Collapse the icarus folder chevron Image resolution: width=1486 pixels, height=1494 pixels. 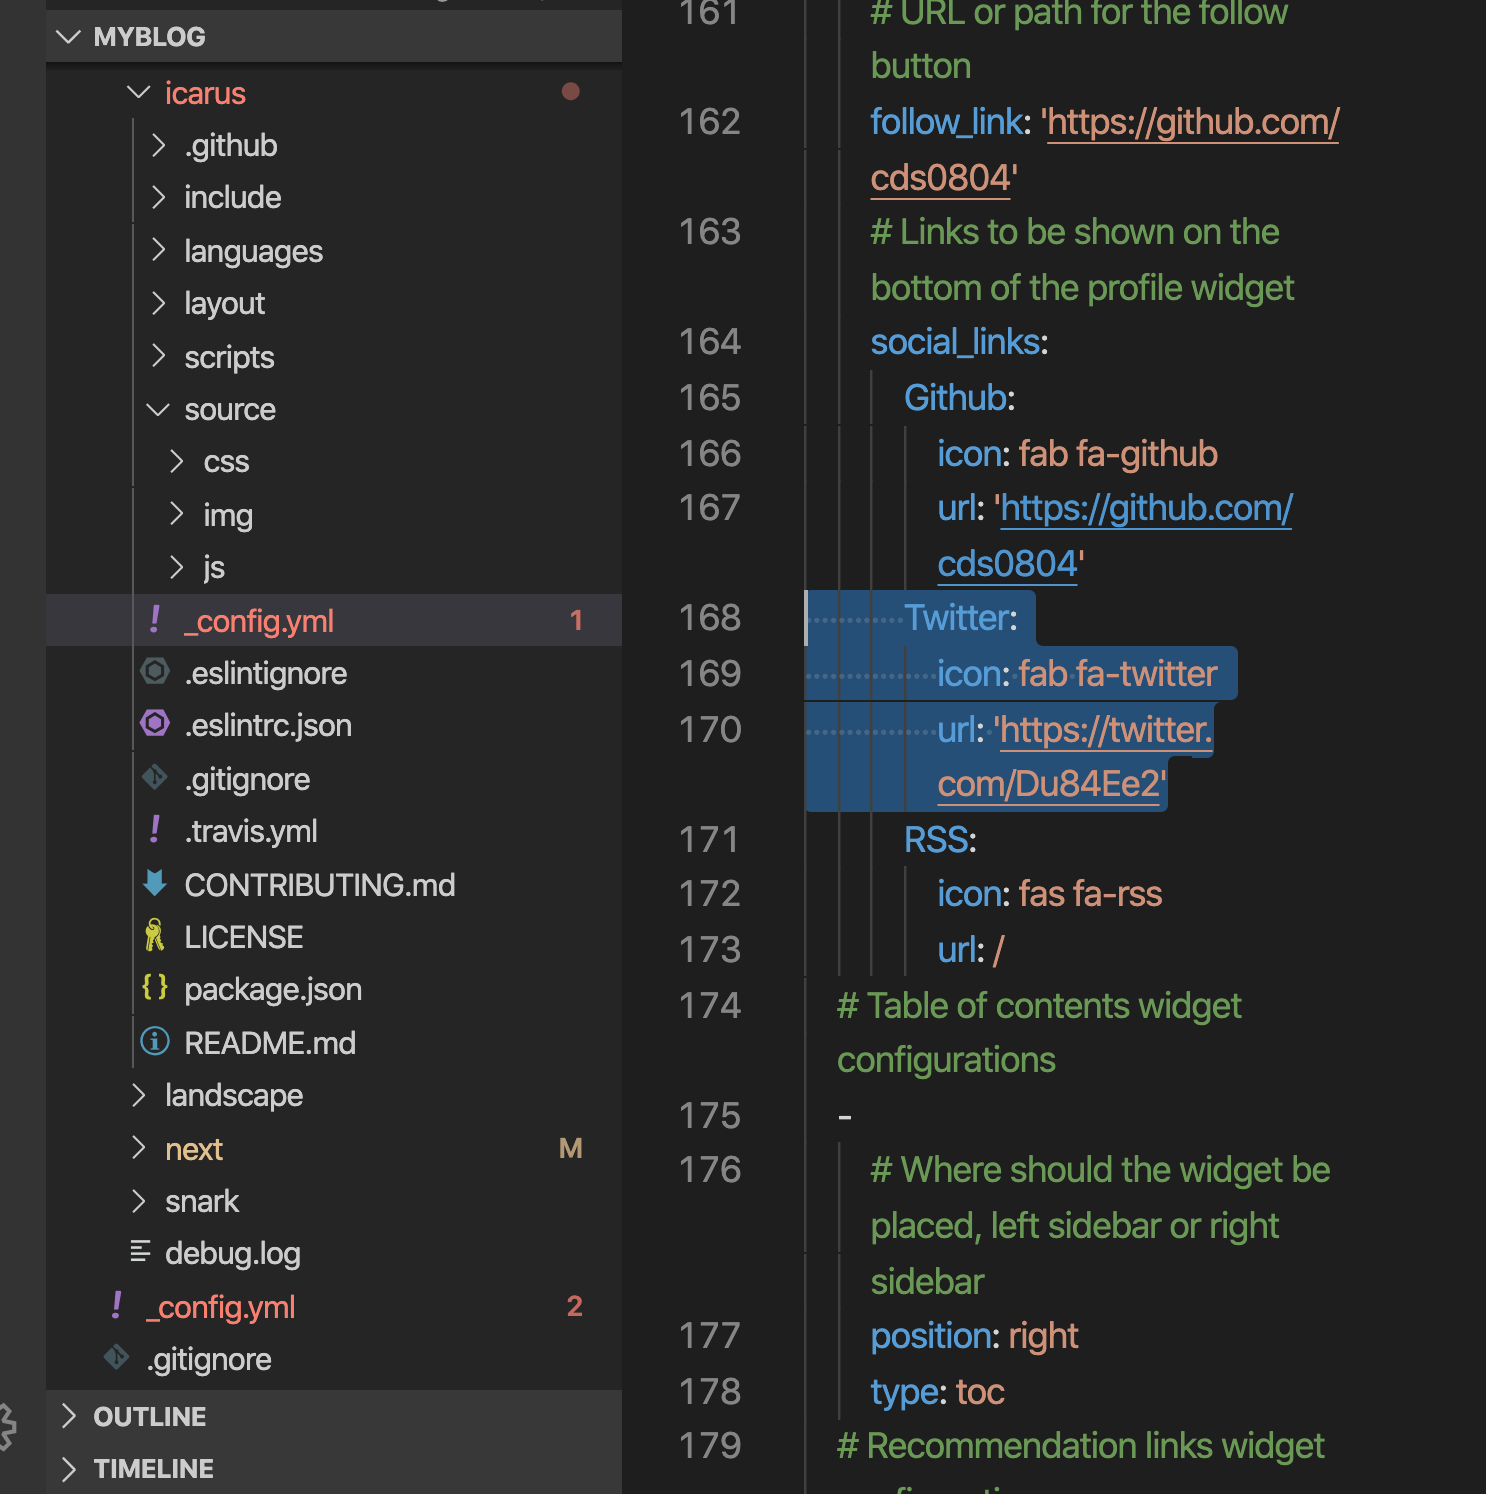(x=139, y=92)
